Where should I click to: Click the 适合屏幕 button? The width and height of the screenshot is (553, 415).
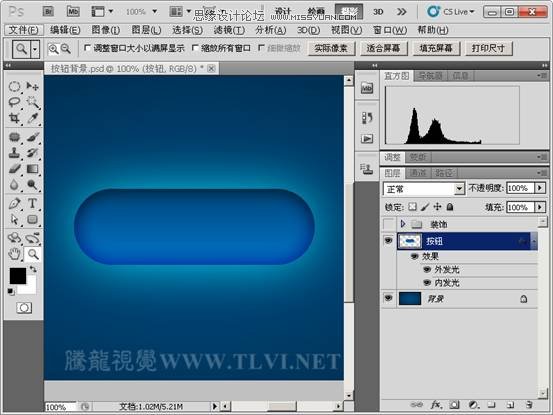383,48
